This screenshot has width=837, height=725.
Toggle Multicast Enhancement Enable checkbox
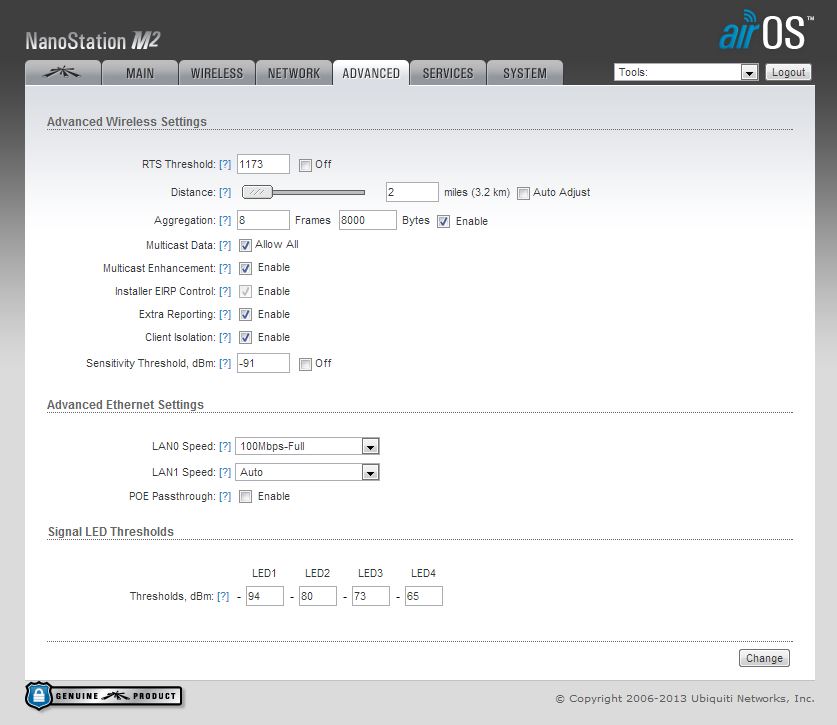click(x=245, y=269)
